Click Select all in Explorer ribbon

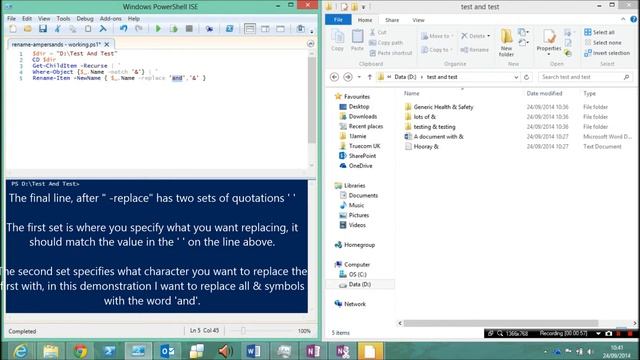tap(600, 32)
